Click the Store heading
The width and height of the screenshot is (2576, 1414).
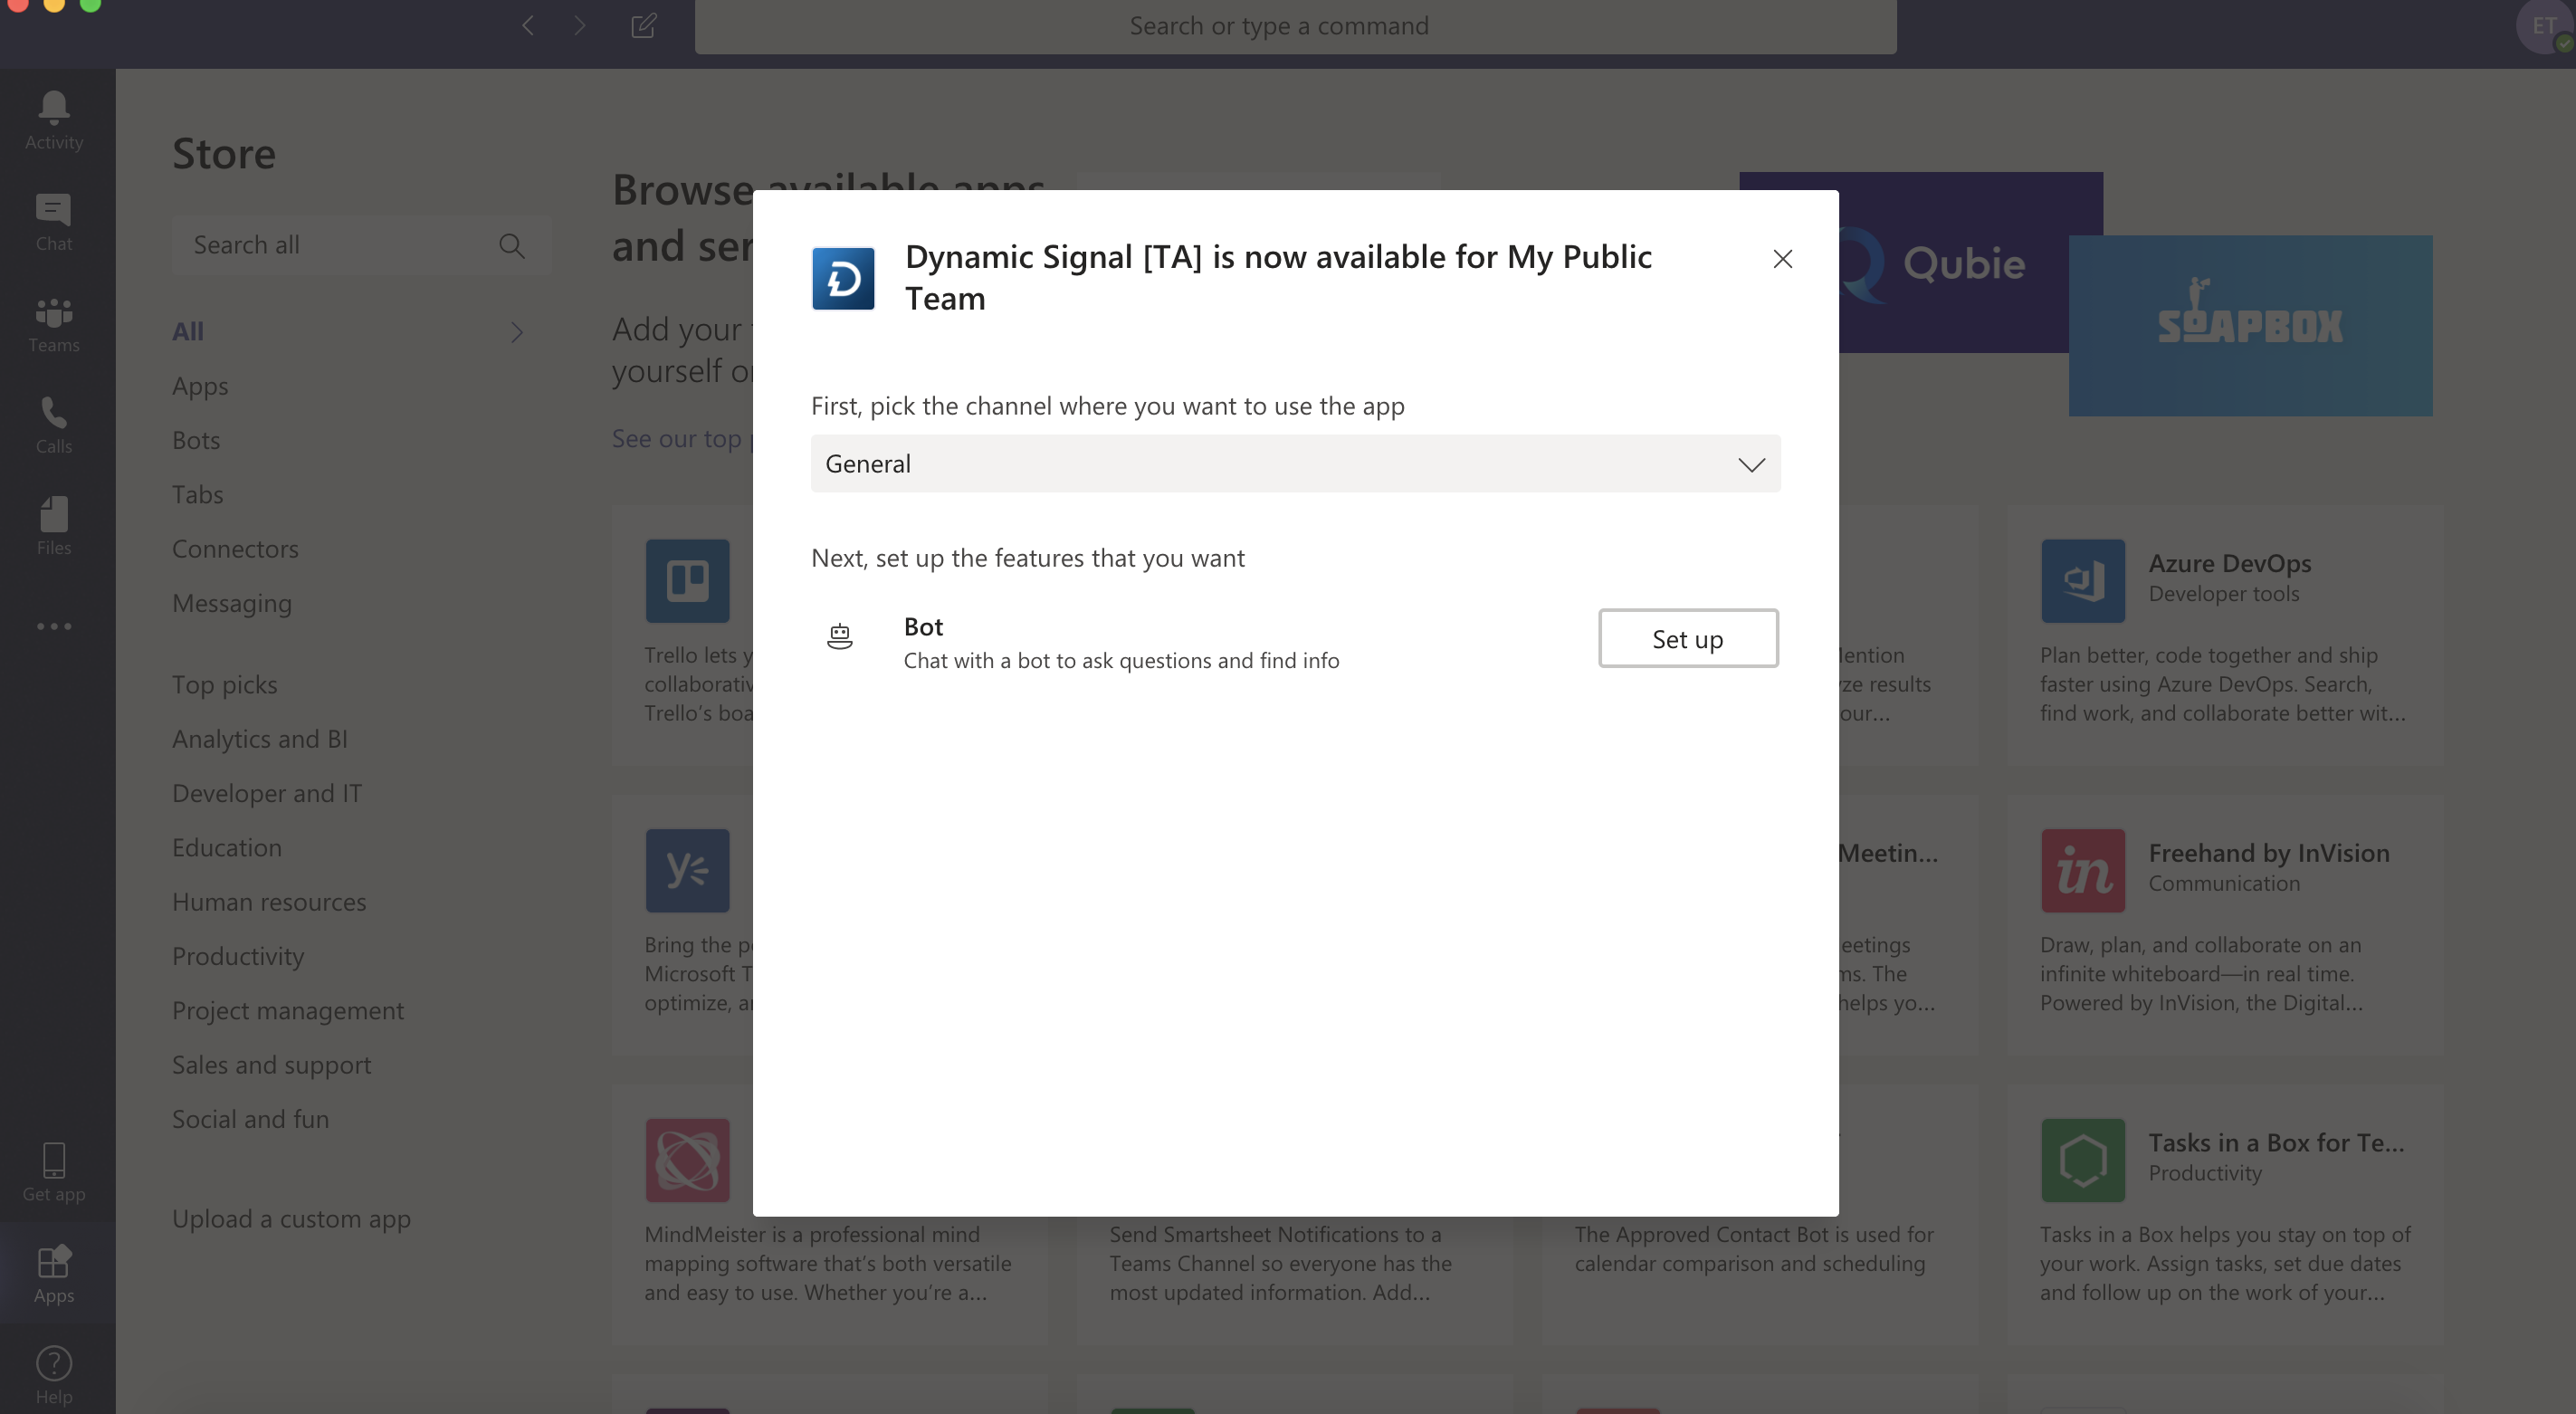pyautogui.click(x=224, y=154)
